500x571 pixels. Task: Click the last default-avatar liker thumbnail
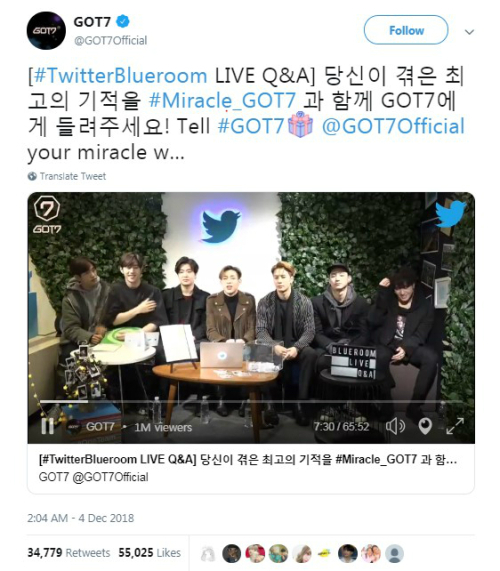click(394, 554)
